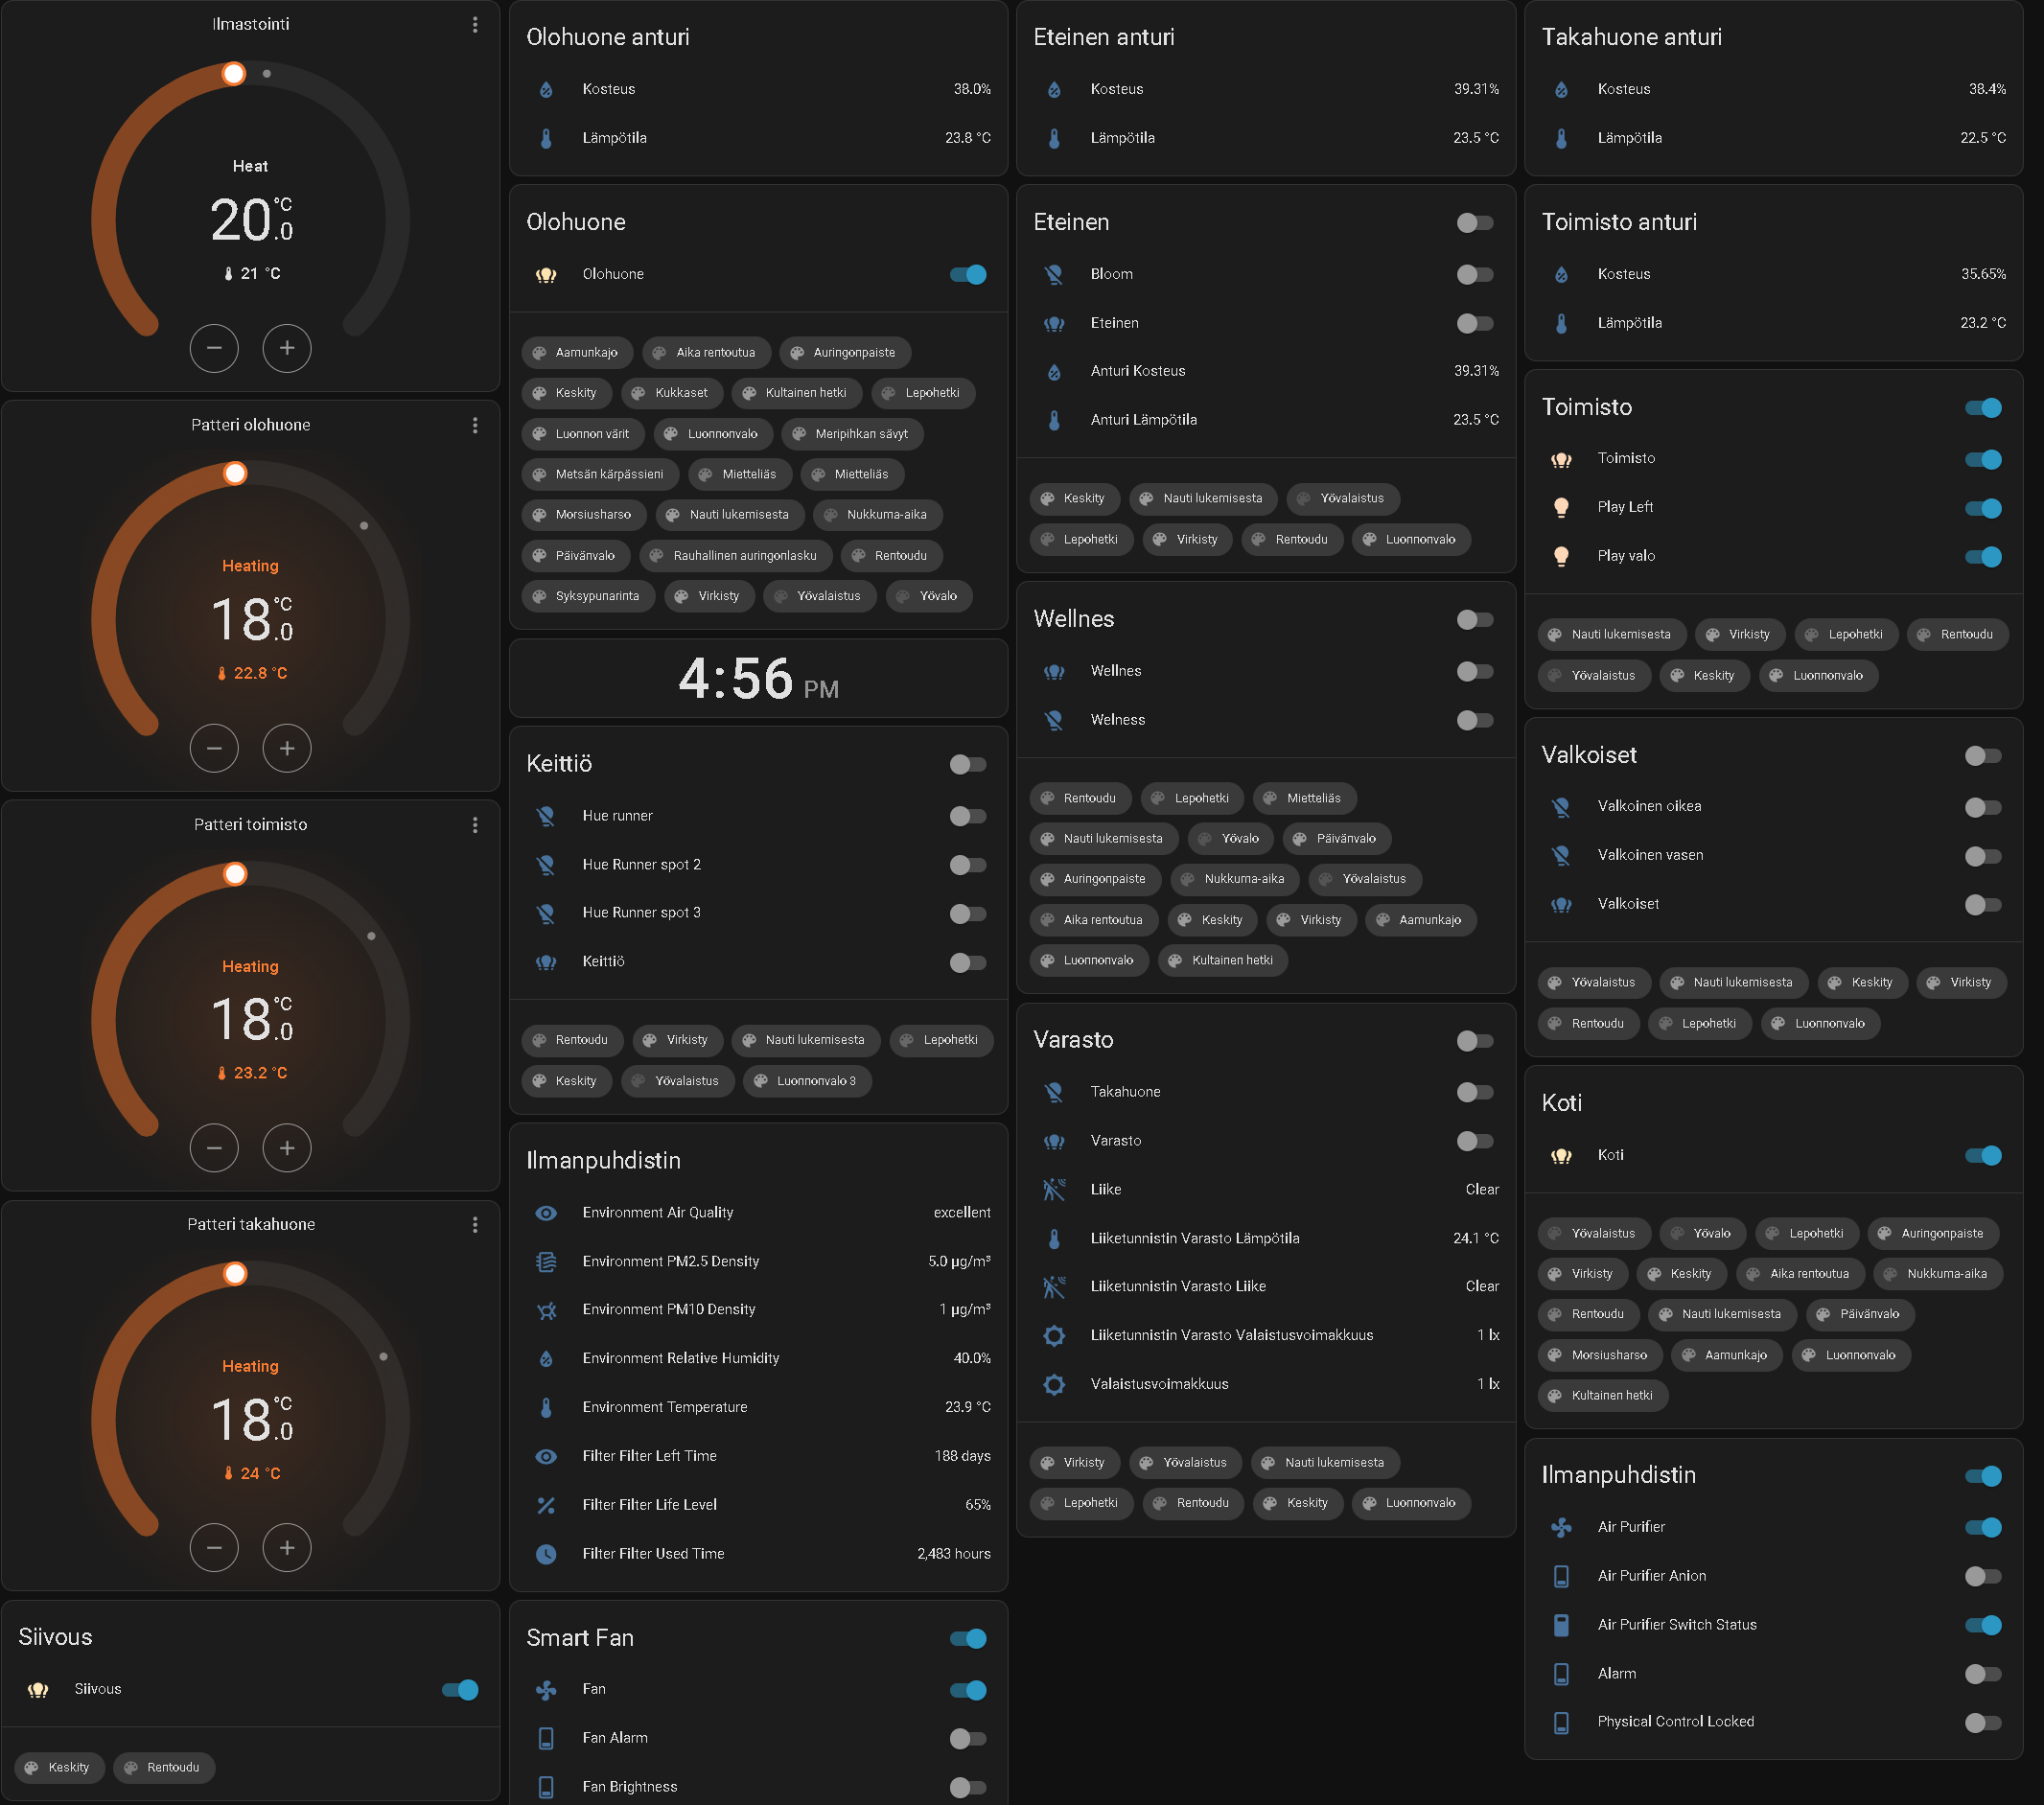
Task: Open Ilmastointi three-dot menu
Action: point(475,24)
